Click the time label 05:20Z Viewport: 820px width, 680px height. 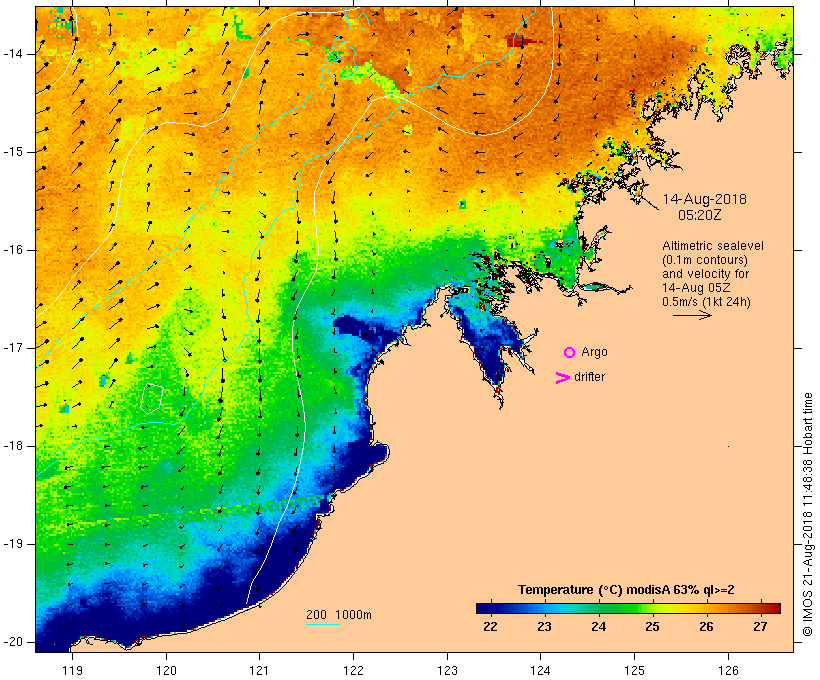coord(699,215)
